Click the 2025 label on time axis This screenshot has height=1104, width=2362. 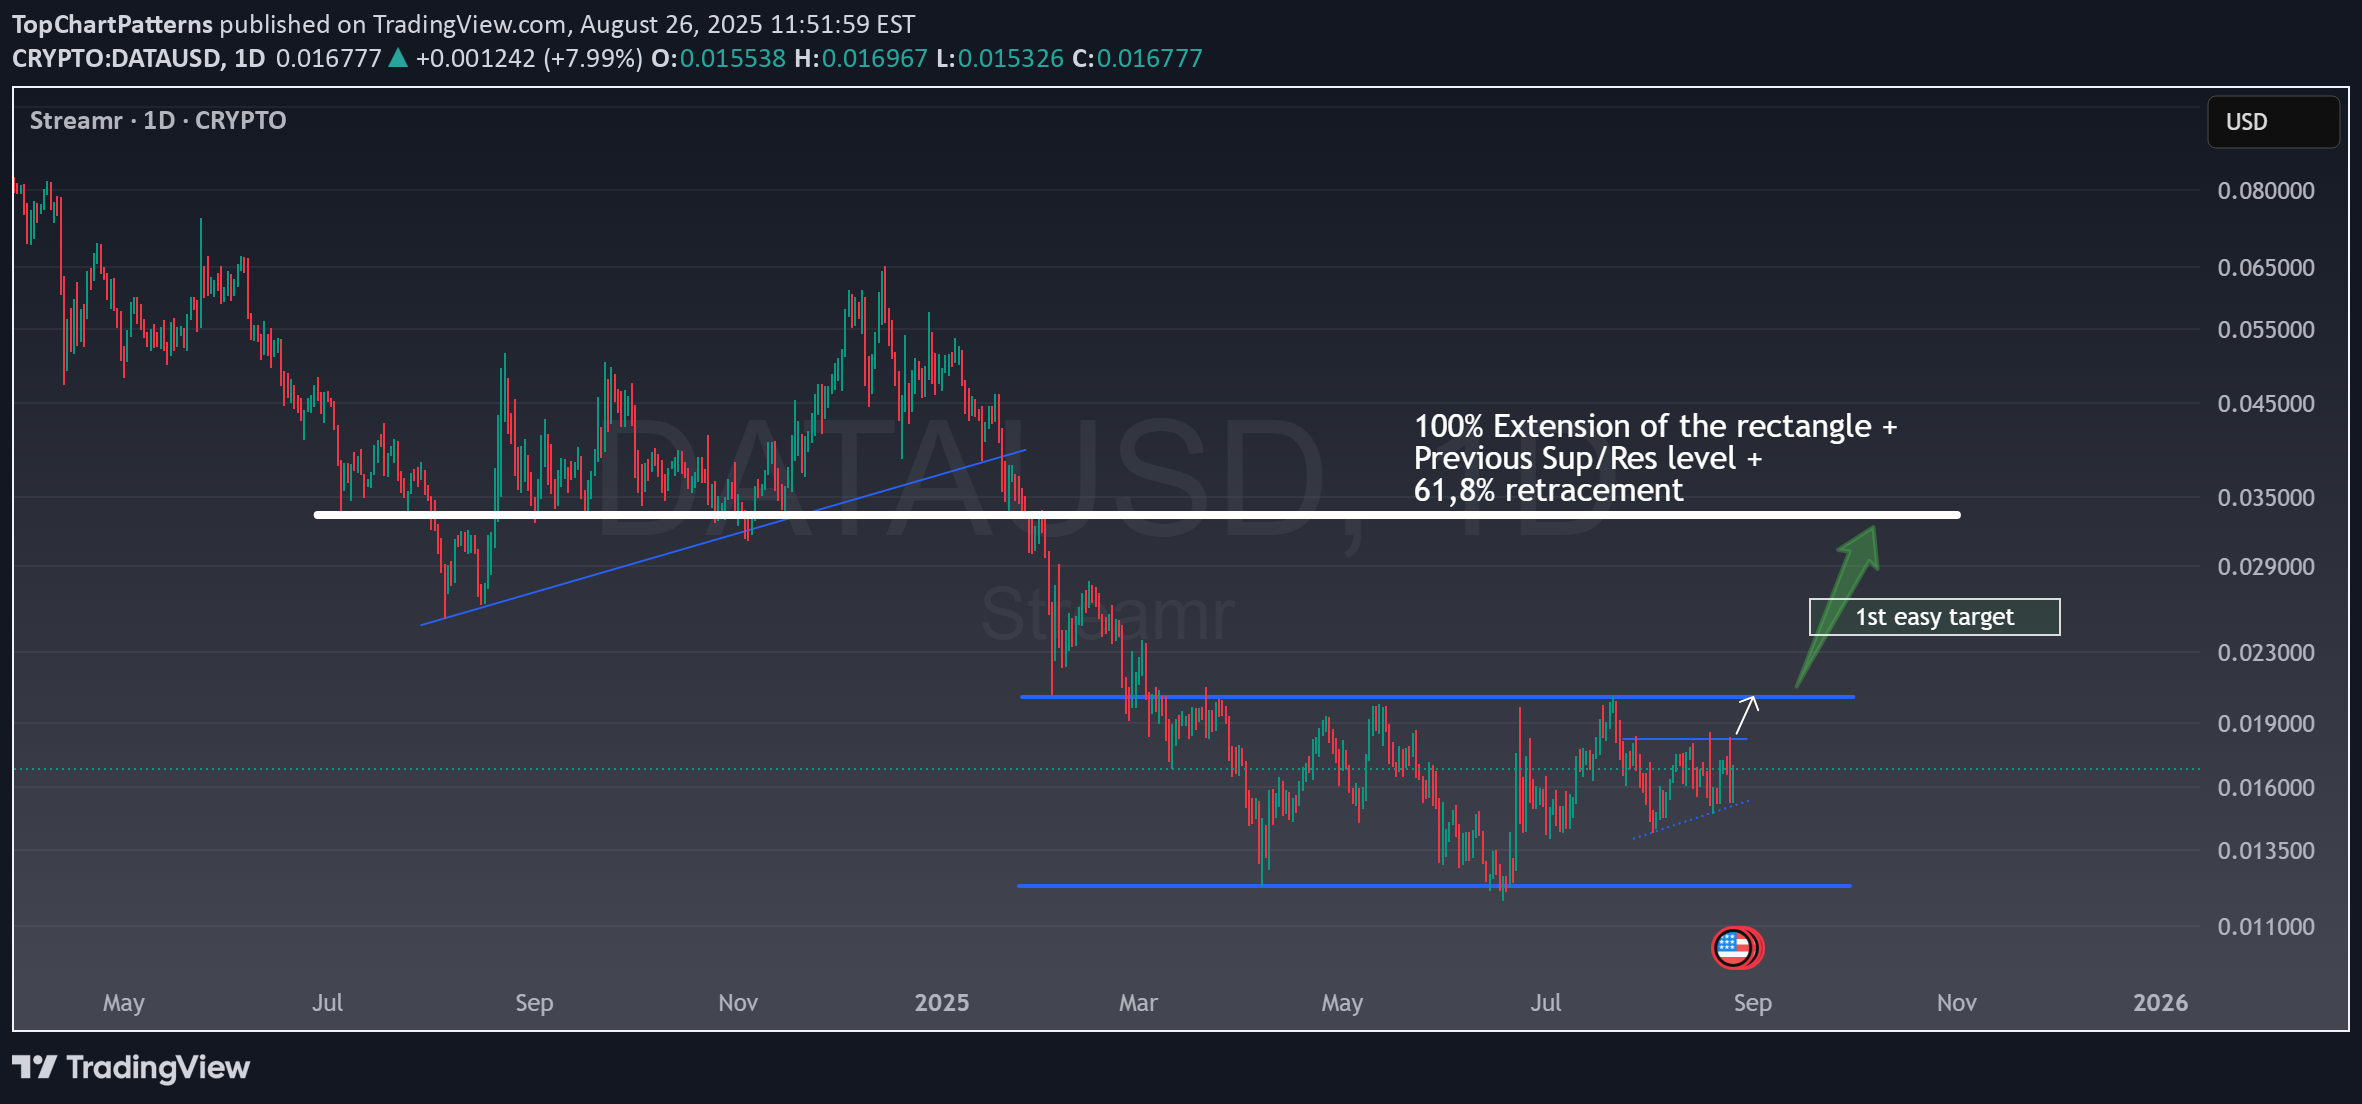942,1003
